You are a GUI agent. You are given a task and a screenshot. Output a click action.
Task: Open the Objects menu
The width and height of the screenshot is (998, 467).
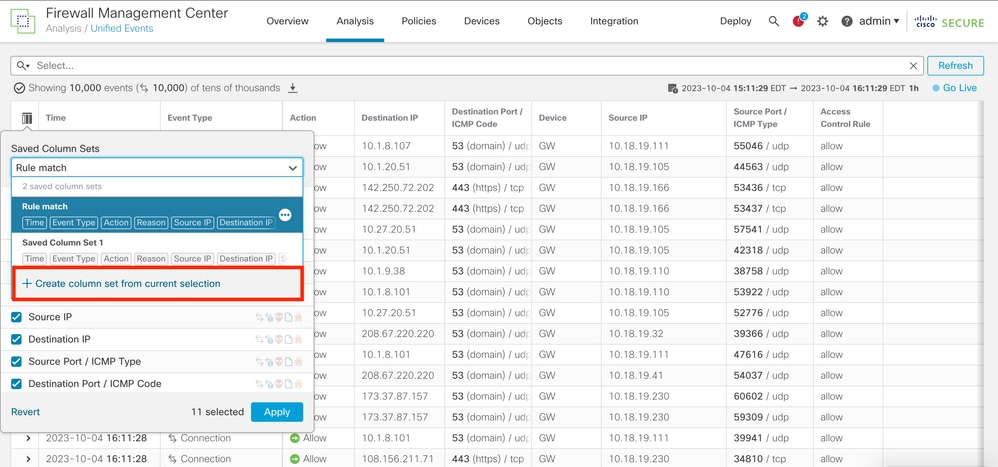[545, 21]
